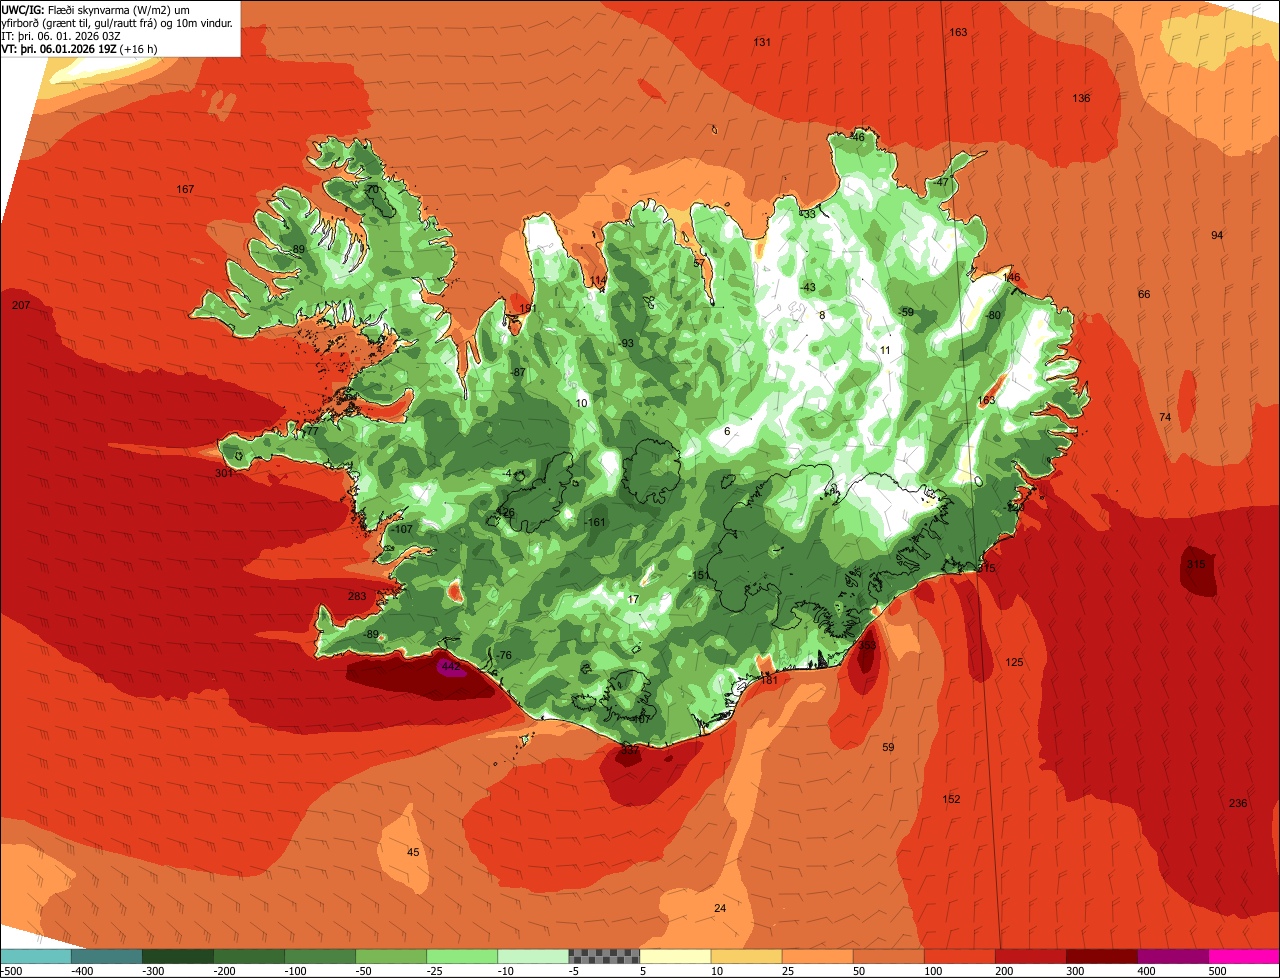The height and width of the screenshot is (978, 1280).
Task: Click the 152 value in the sea south of the east coast
Action: [x=951, y=799]
